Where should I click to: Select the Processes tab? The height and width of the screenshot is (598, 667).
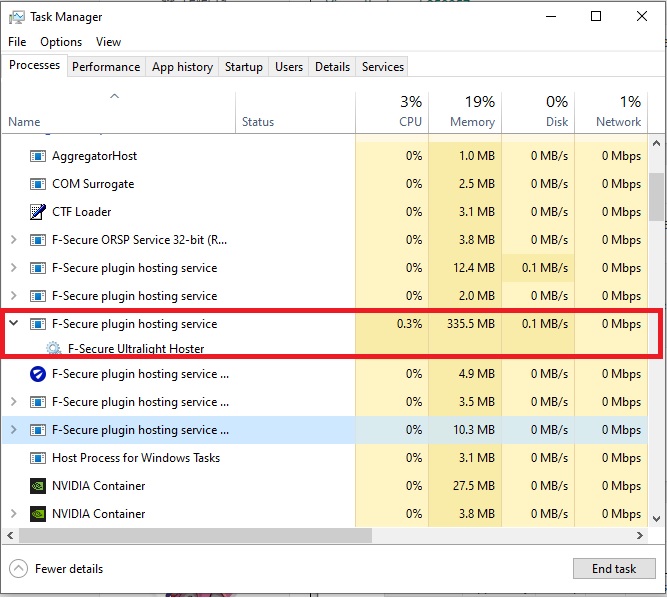tap(34, 65)
